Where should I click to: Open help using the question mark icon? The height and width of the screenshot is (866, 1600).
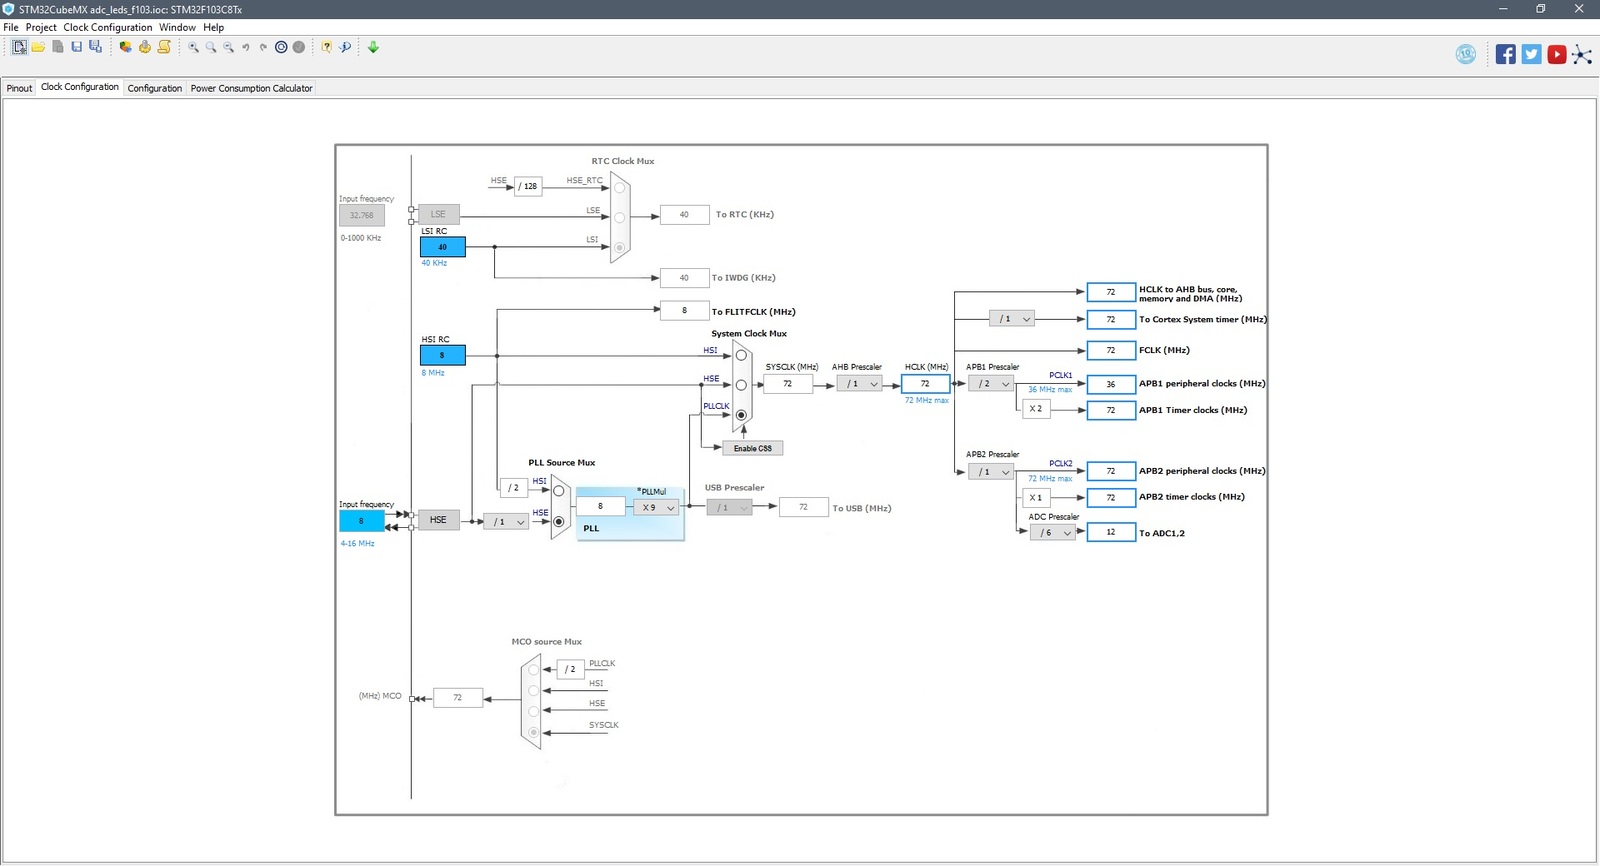326,47
